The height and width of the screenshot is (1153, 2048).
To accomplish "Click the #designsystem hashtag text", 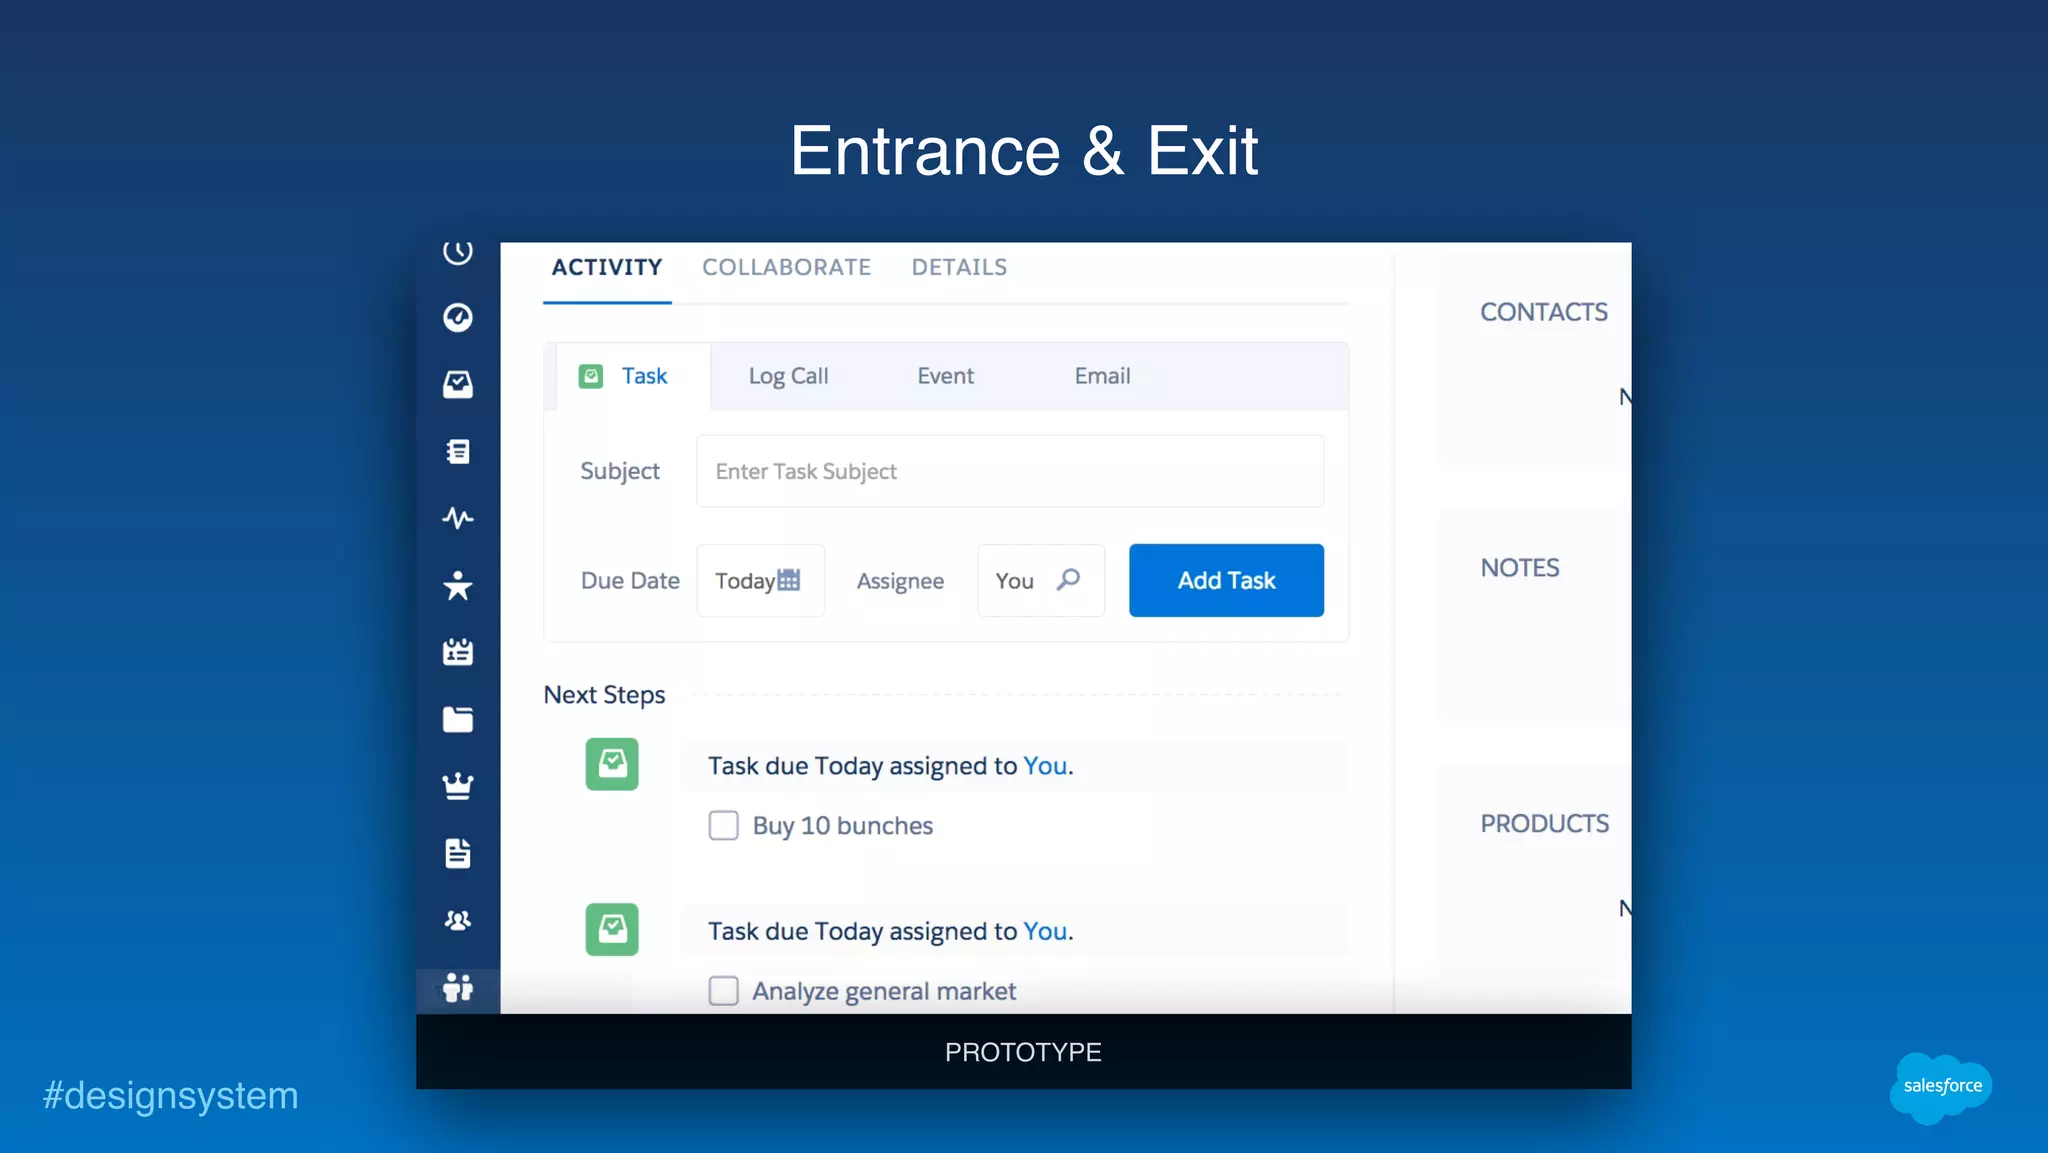I will pyautogui.click(x=170, y=1096).
